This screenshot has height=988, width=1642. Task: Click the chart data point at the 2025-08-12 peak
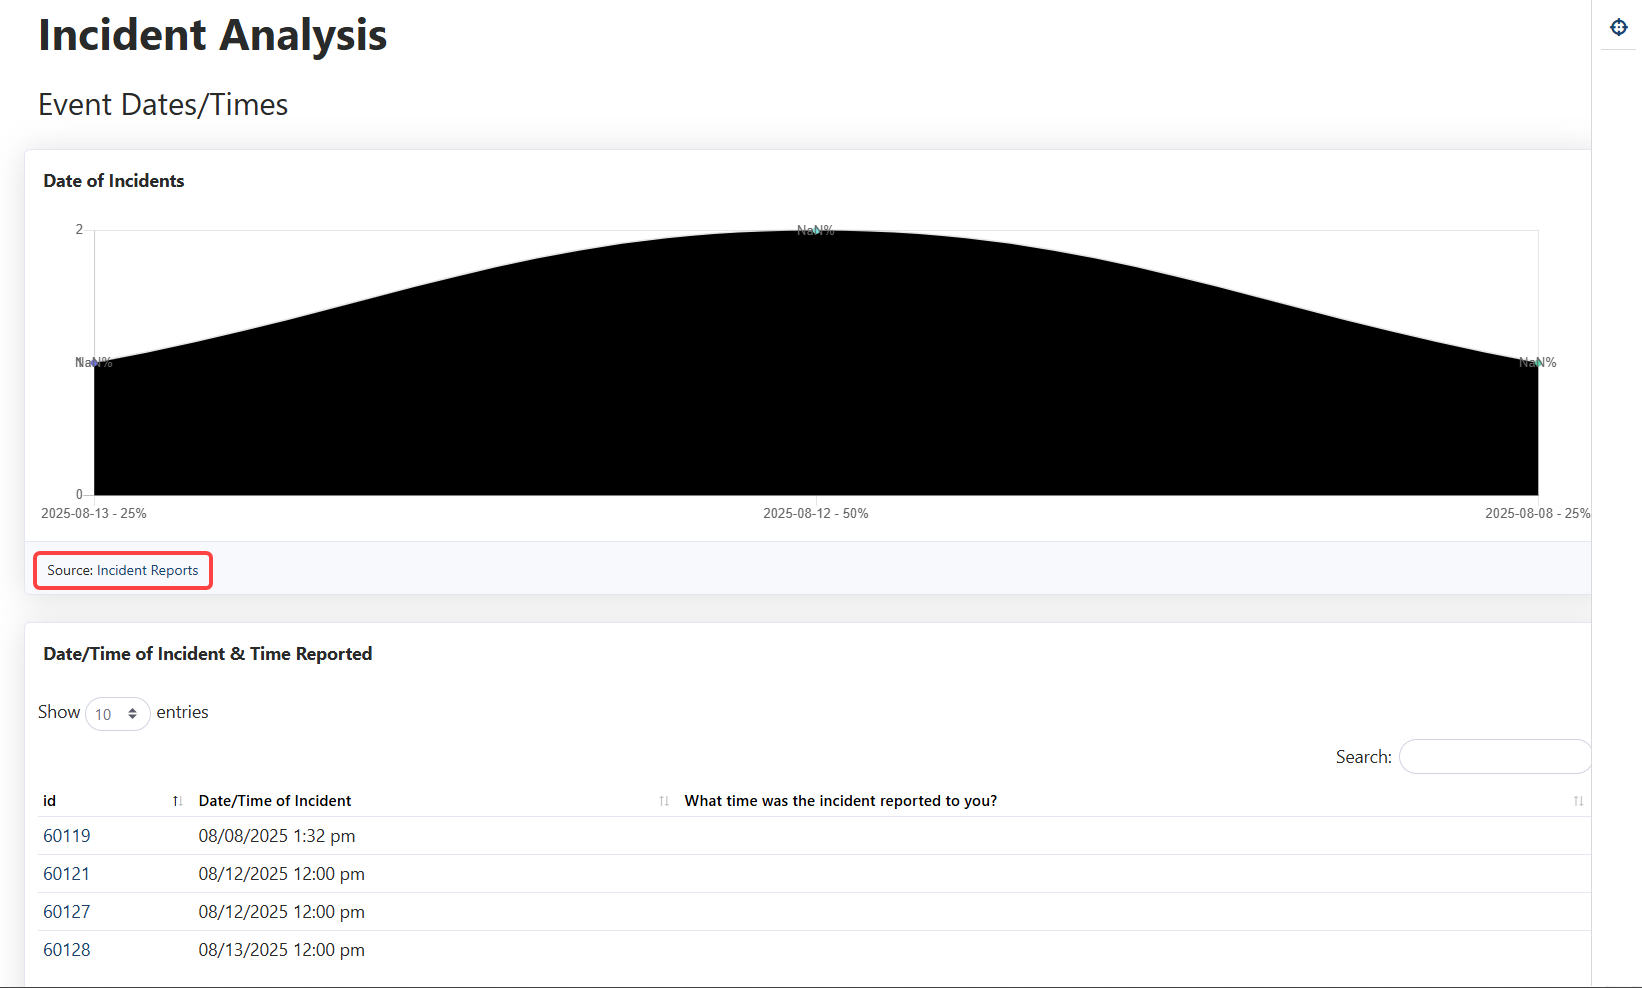[x=816, y=231]
